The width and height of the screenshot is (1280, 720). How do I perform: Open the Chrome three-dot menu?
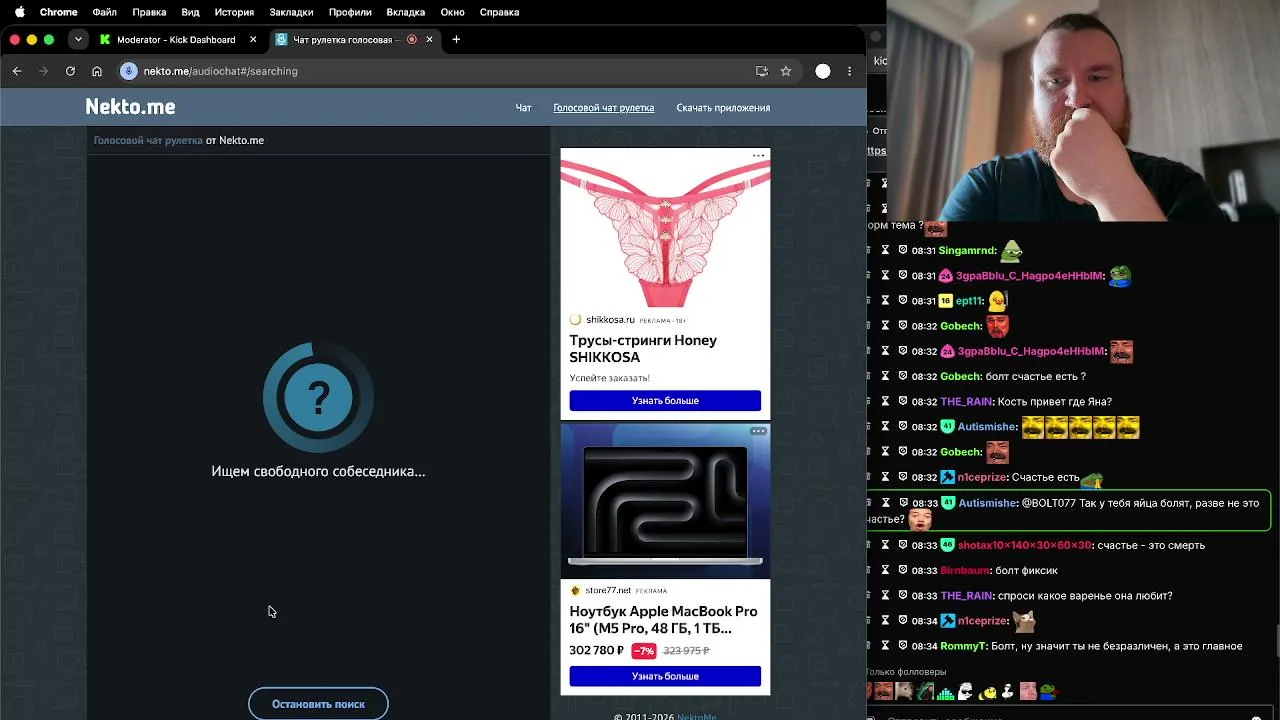pyautogui.click(x=849, y=71)
